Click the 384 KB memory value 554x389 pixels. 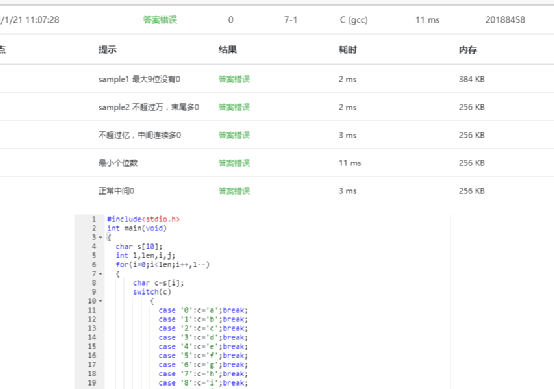pos(472,79)
